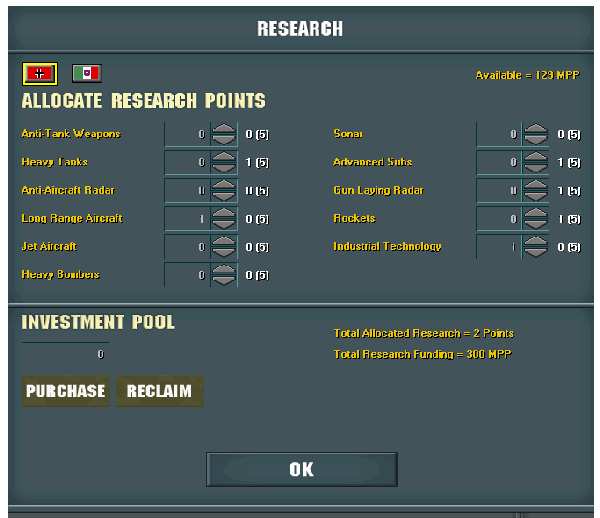Decrease Industrial Technology research points

pos(536,252)
